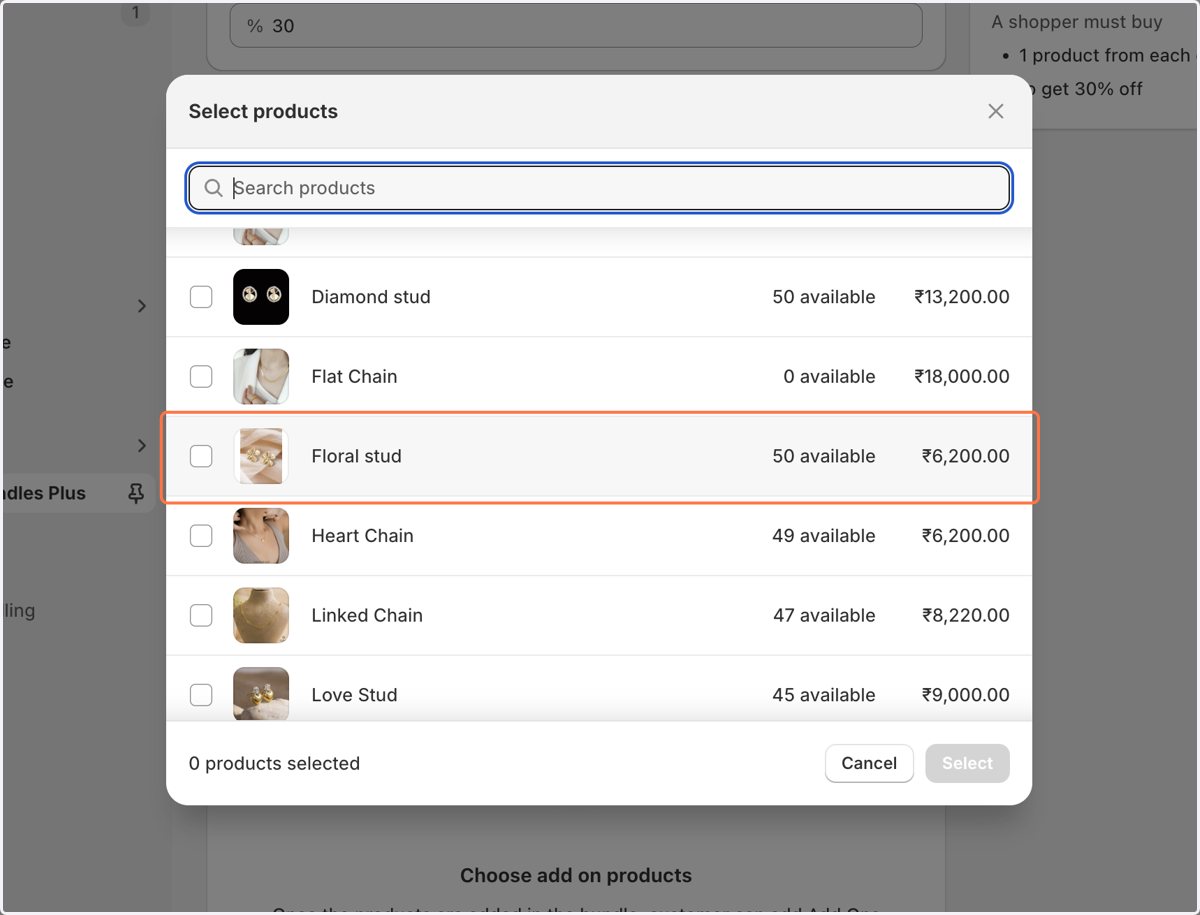Click the Heart Chain product thumbnail
The image size is (1200, 915).
261,536
